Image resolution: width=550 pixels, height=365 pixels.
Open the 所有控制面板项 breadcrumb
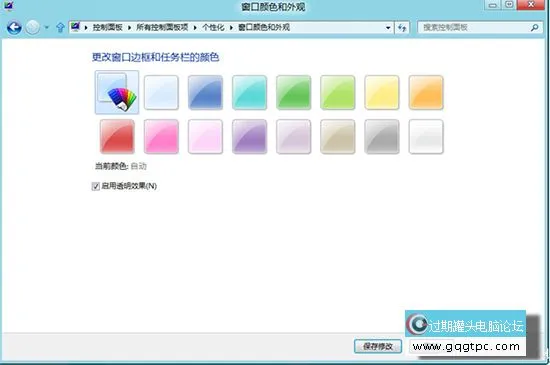[x=162, y=27]
